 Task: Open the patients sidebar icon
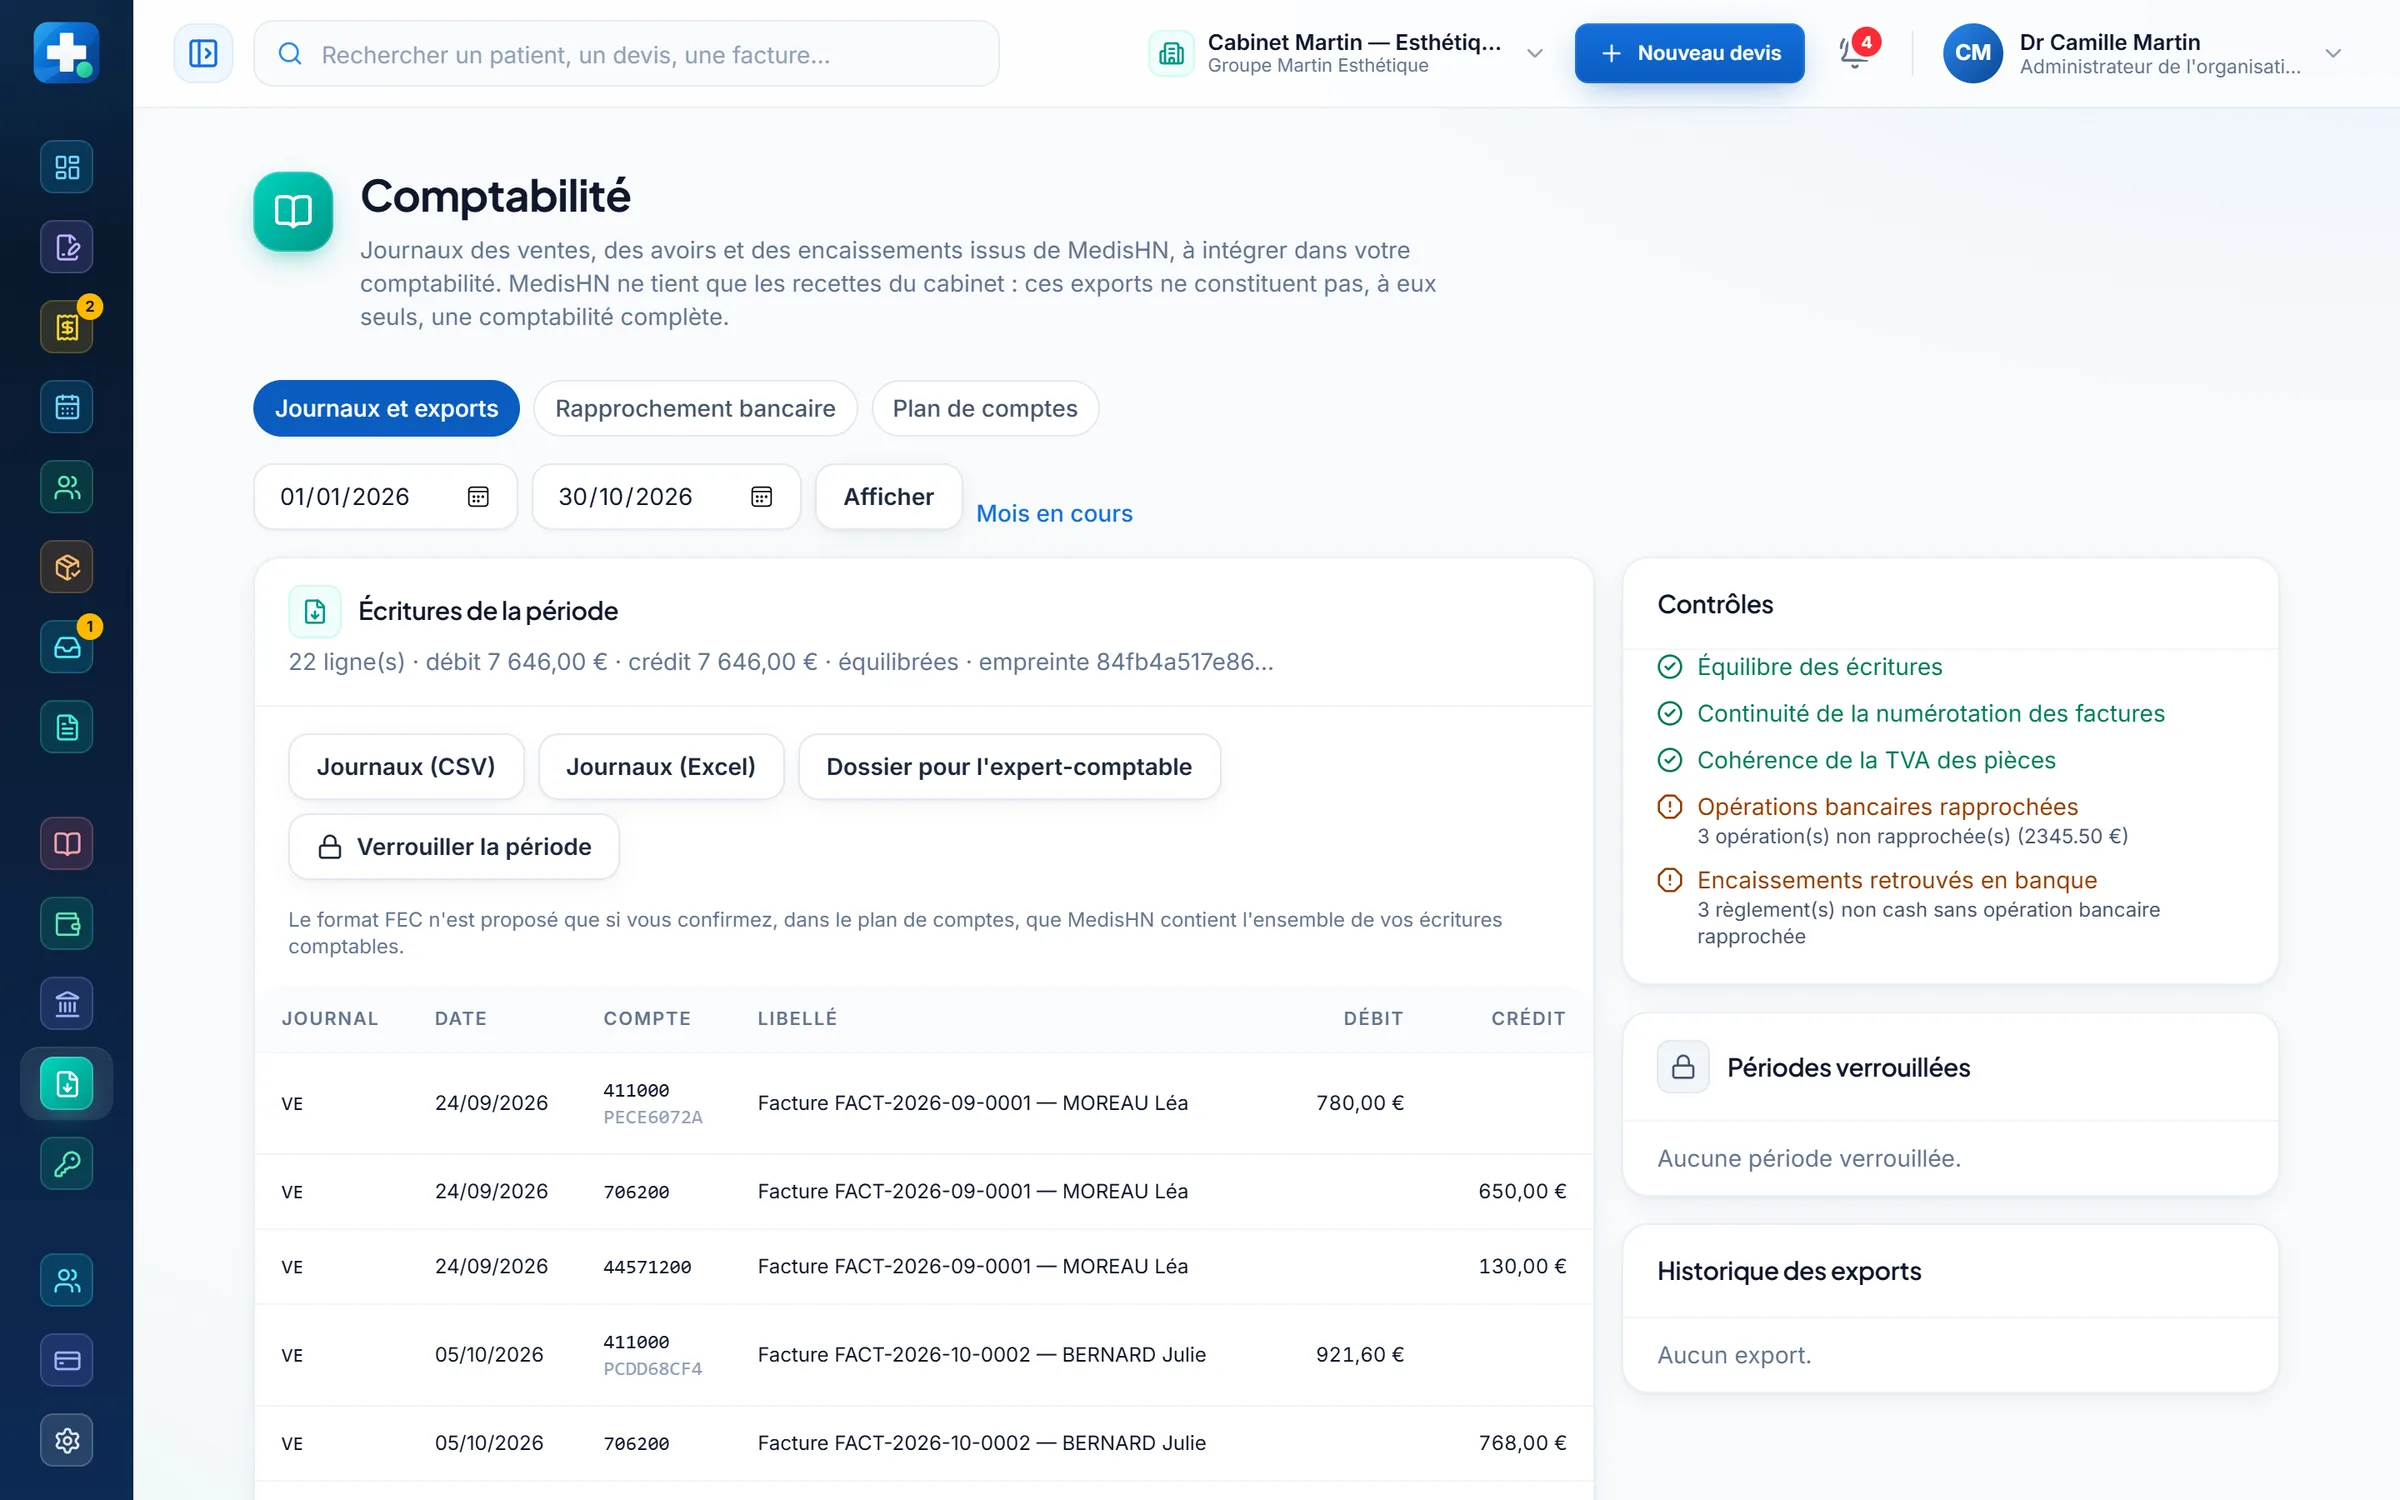67,487
